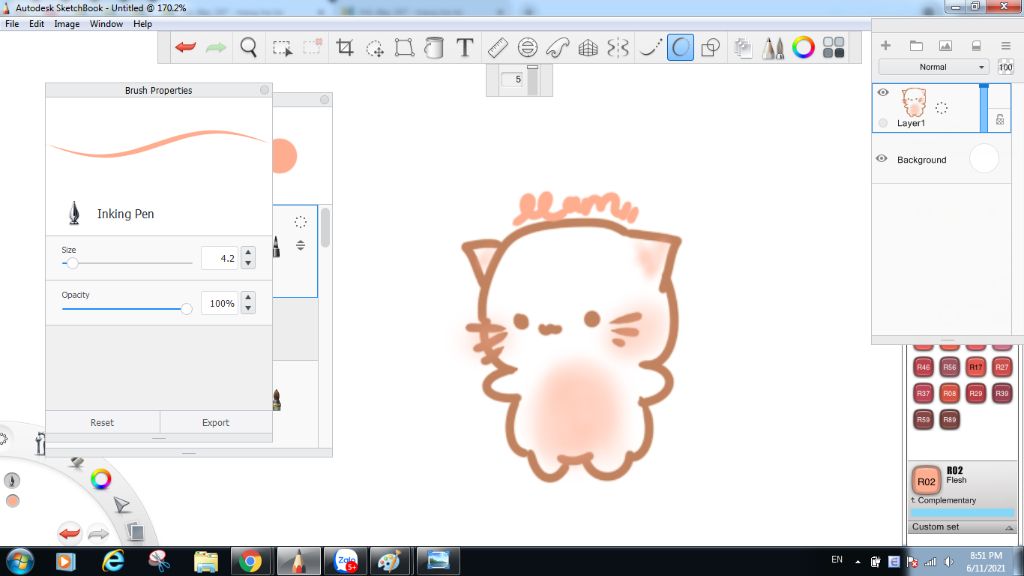Enable the French Curve tool
Viewport: 1024px width, 576px height.
click(558, 47)
